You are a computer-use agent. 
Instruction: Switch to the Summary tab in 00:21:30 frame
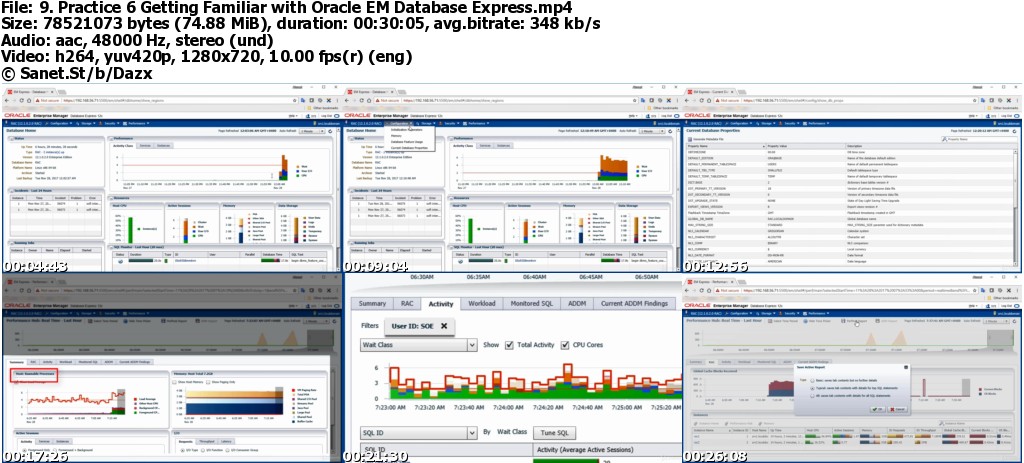372,304
